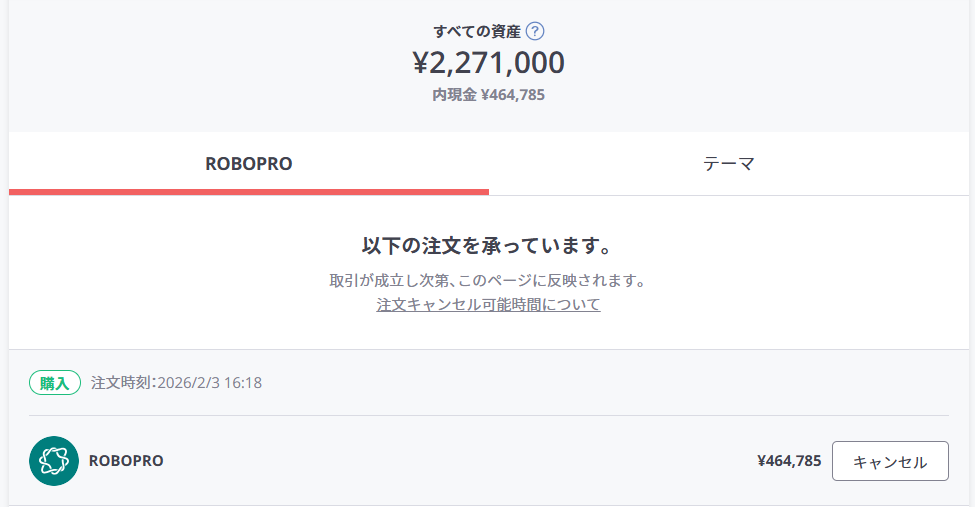Click the divider line above the ROBOPRO order
Screen dimensions: 975x507
(488, 415)
